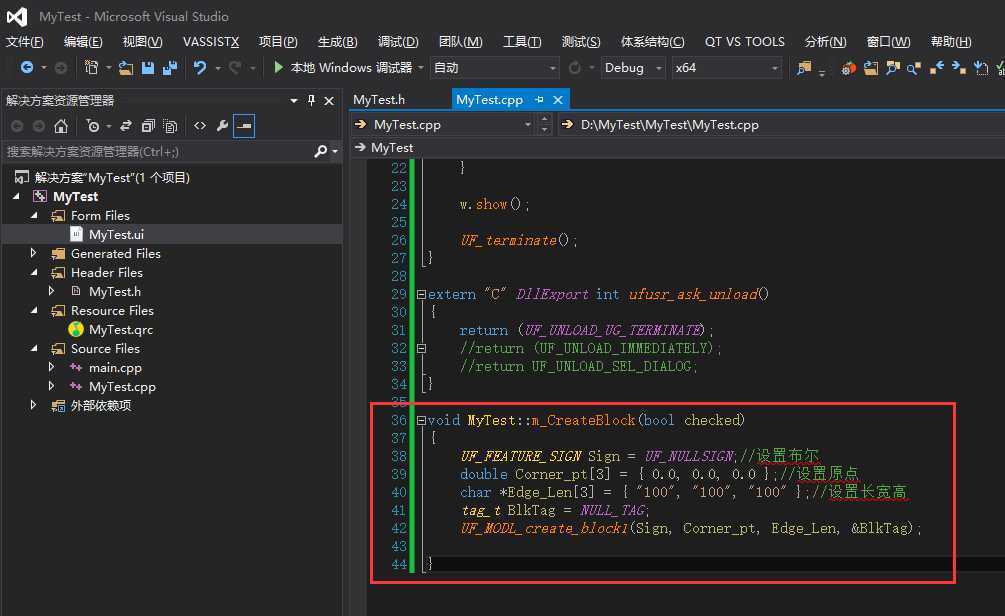The width and height of the screenshot is (1005, 616).
Task: Expand the Generated Files folder
Action: tap(34, 253)
